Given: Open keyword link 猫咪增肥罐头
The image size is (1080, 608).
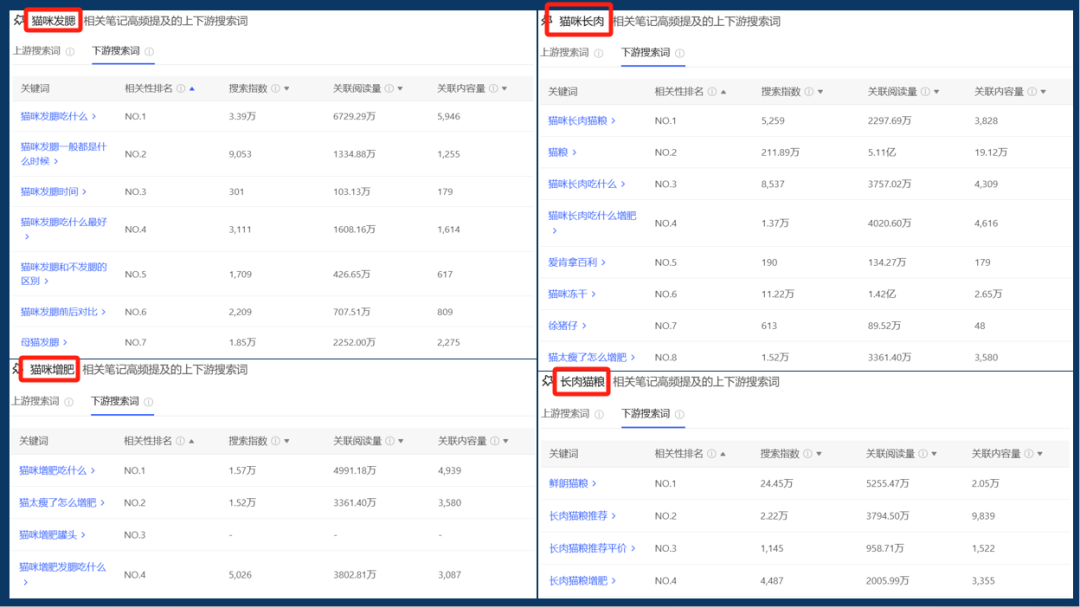Looking at the screenshot, I should point(53,534).
